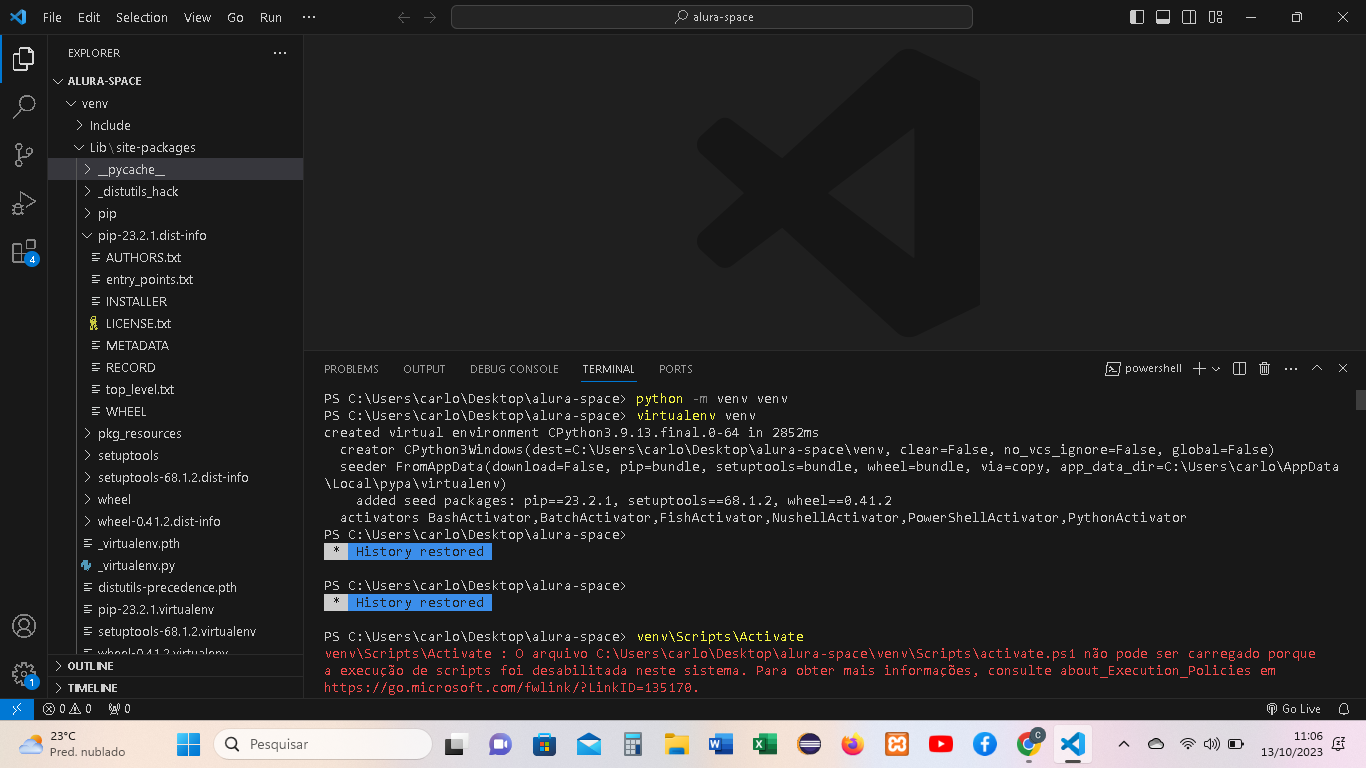Open the Extensions view with badge
This screenshot has height=768, width=1366.
pos(23,251)
